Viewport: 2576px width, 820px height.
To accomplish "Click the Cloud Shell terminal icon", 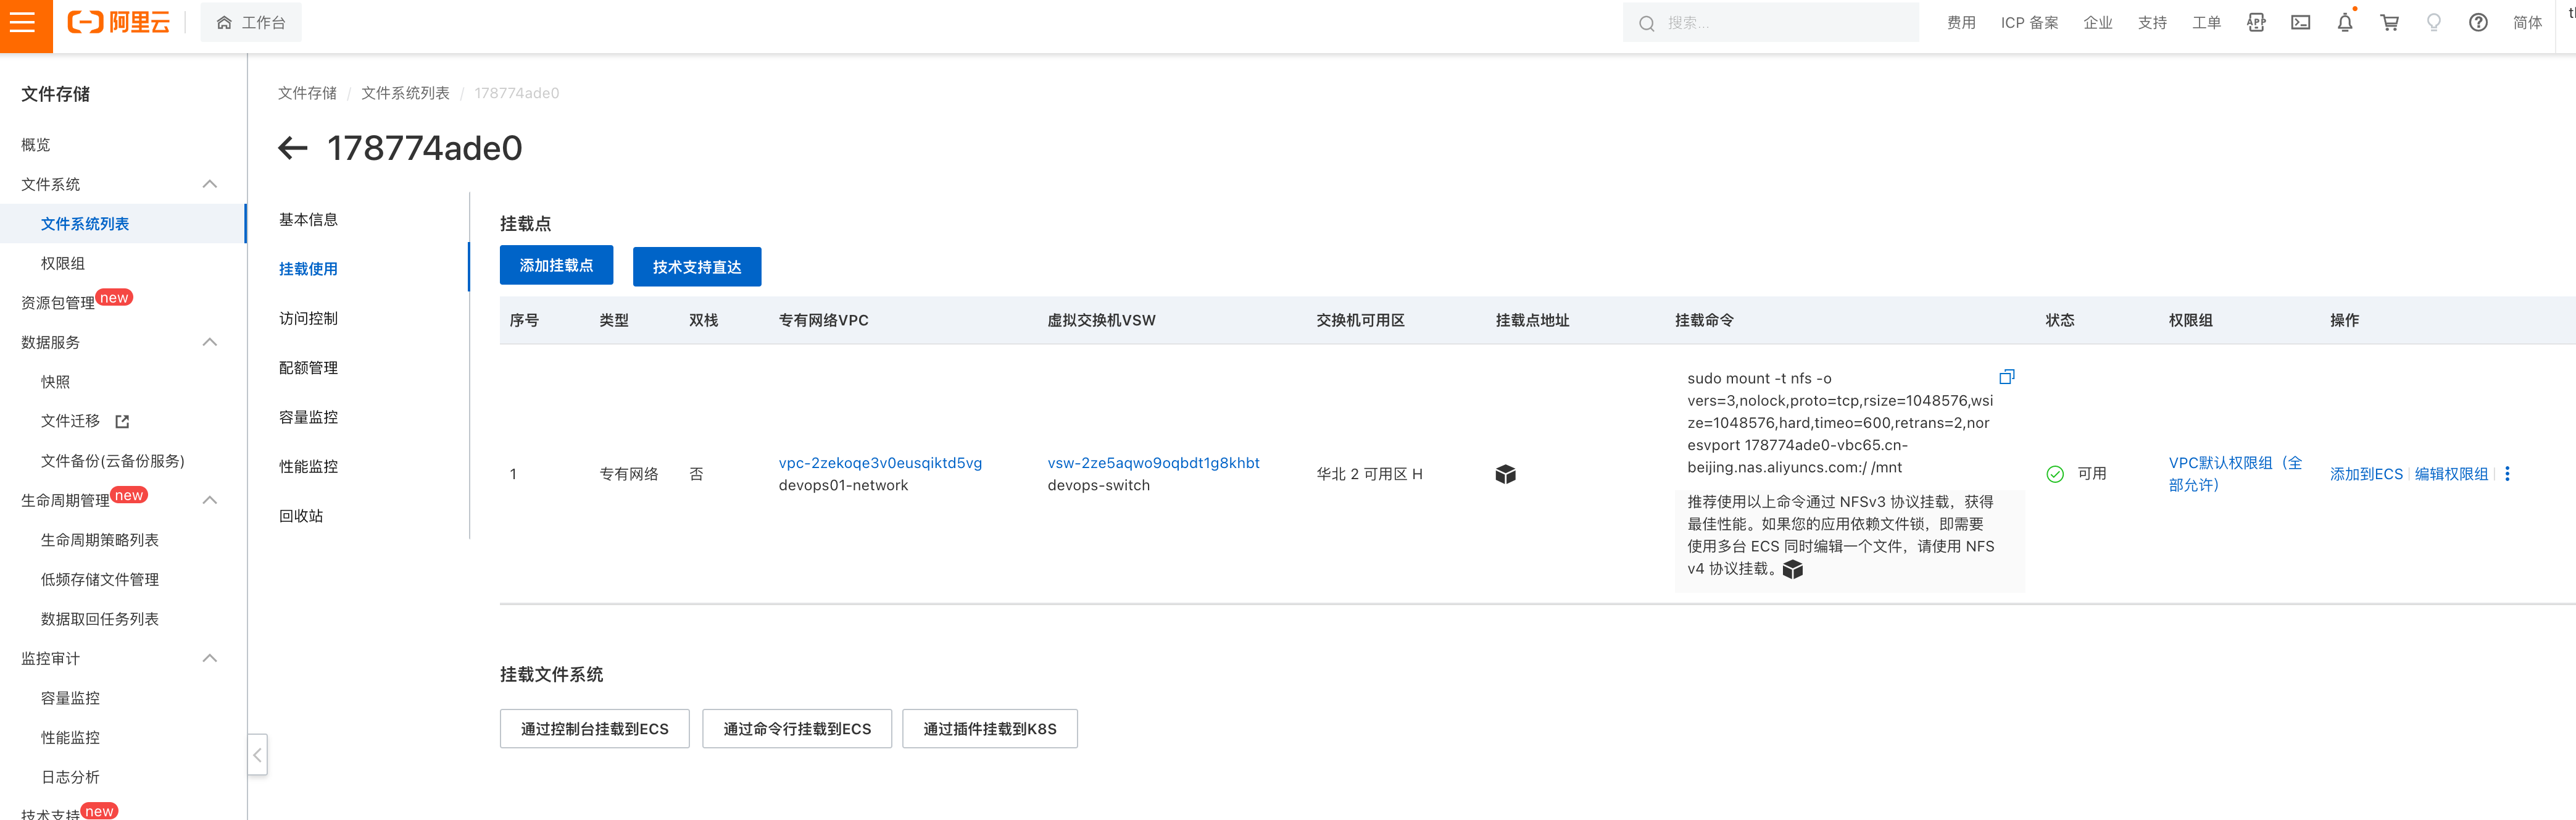I will 2300,22.
